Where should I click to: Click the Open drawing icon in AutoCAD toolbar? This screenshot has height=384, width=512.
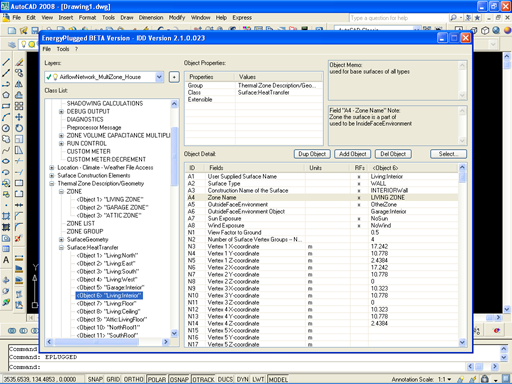point(23,31)
